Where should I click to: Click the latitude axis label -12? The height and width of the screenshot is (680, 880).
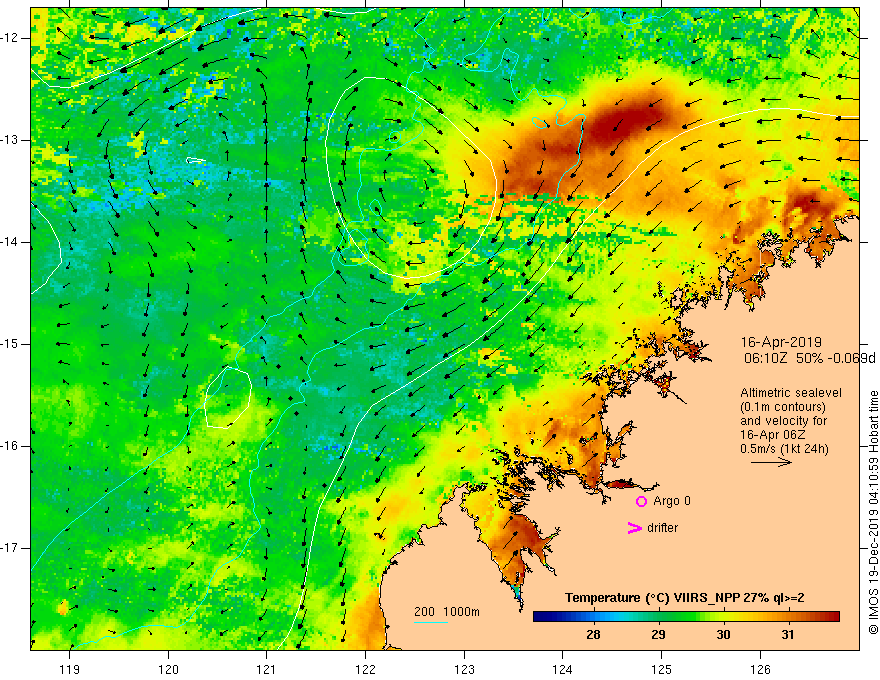(11, 38)
